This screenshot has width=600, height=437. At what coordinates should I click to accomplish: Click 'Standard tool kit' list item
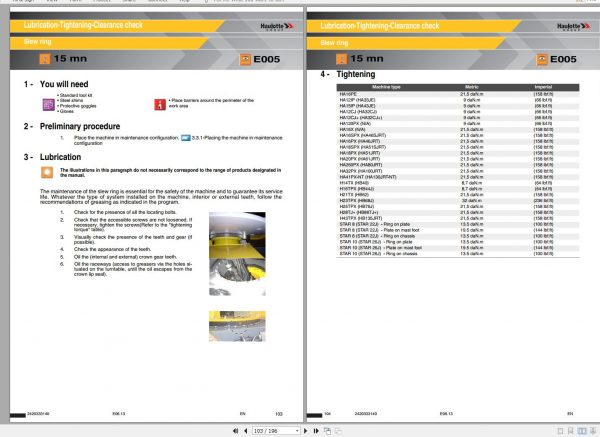[75, 95]
